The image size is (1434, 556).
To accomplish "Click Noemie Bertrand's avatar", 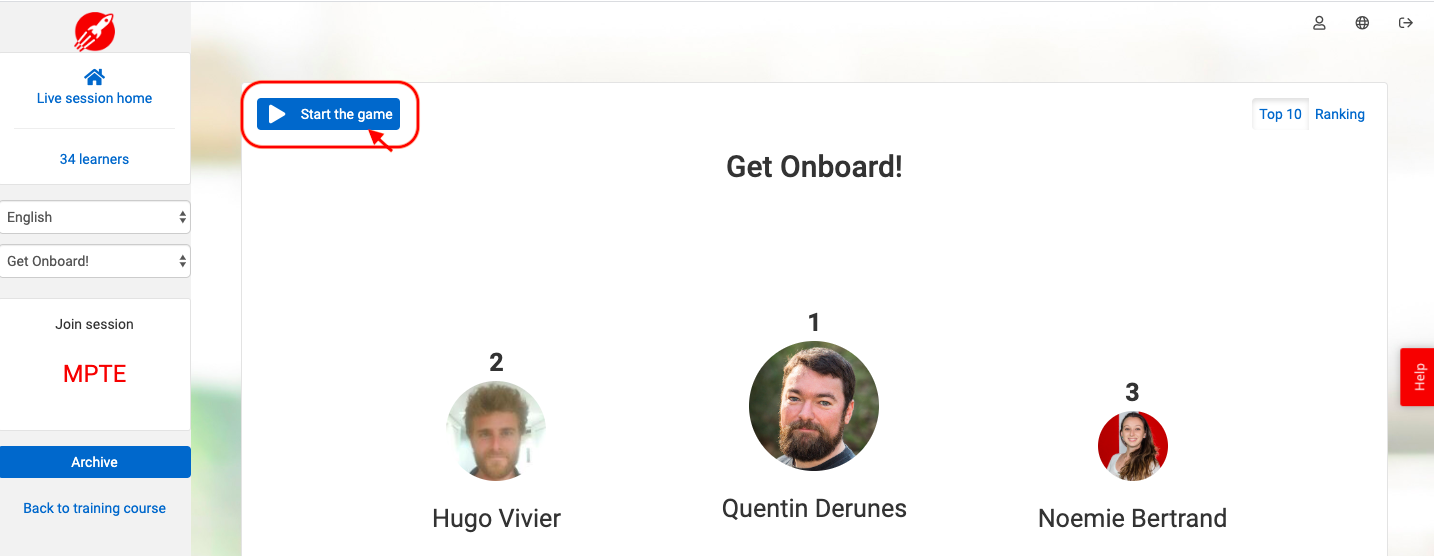I will click(x=1133, y=446).
